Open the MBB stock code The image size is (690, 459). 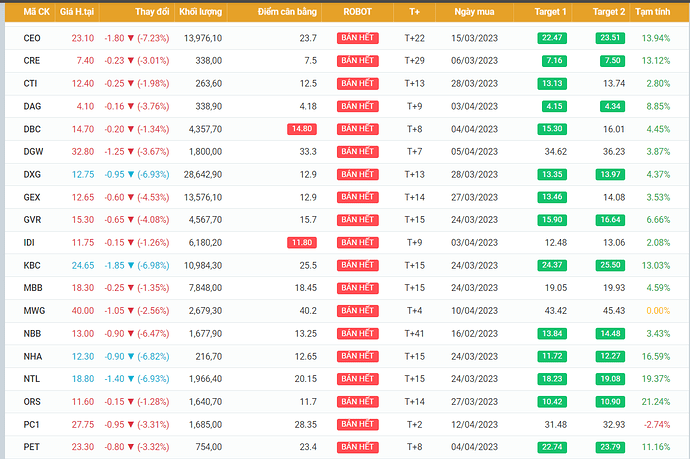33,288
